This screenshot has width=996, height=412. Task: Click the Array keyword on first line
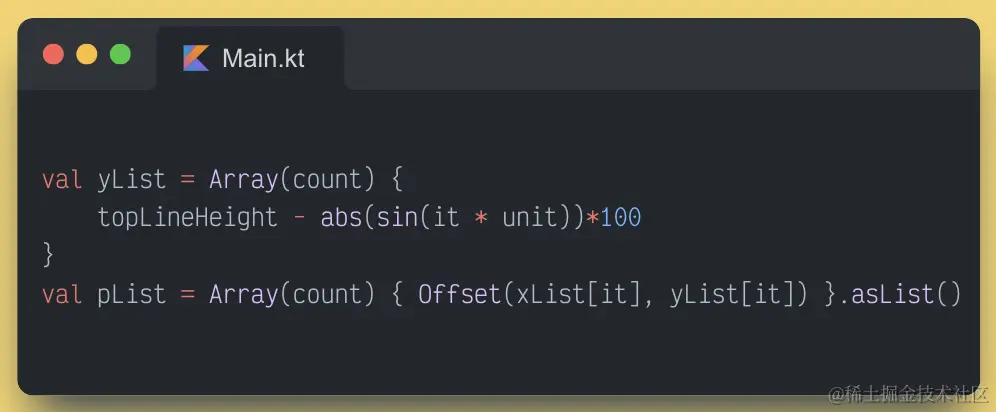(243, 180)
